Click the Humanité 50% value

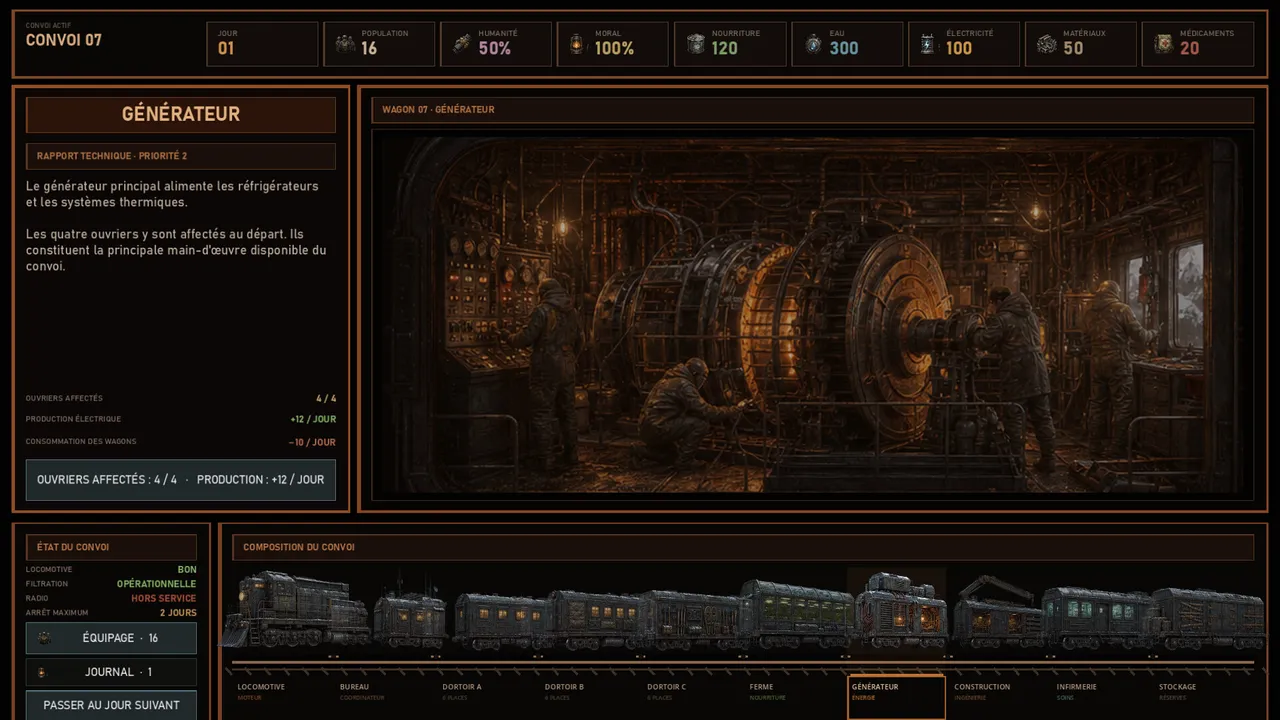point(495,48)
